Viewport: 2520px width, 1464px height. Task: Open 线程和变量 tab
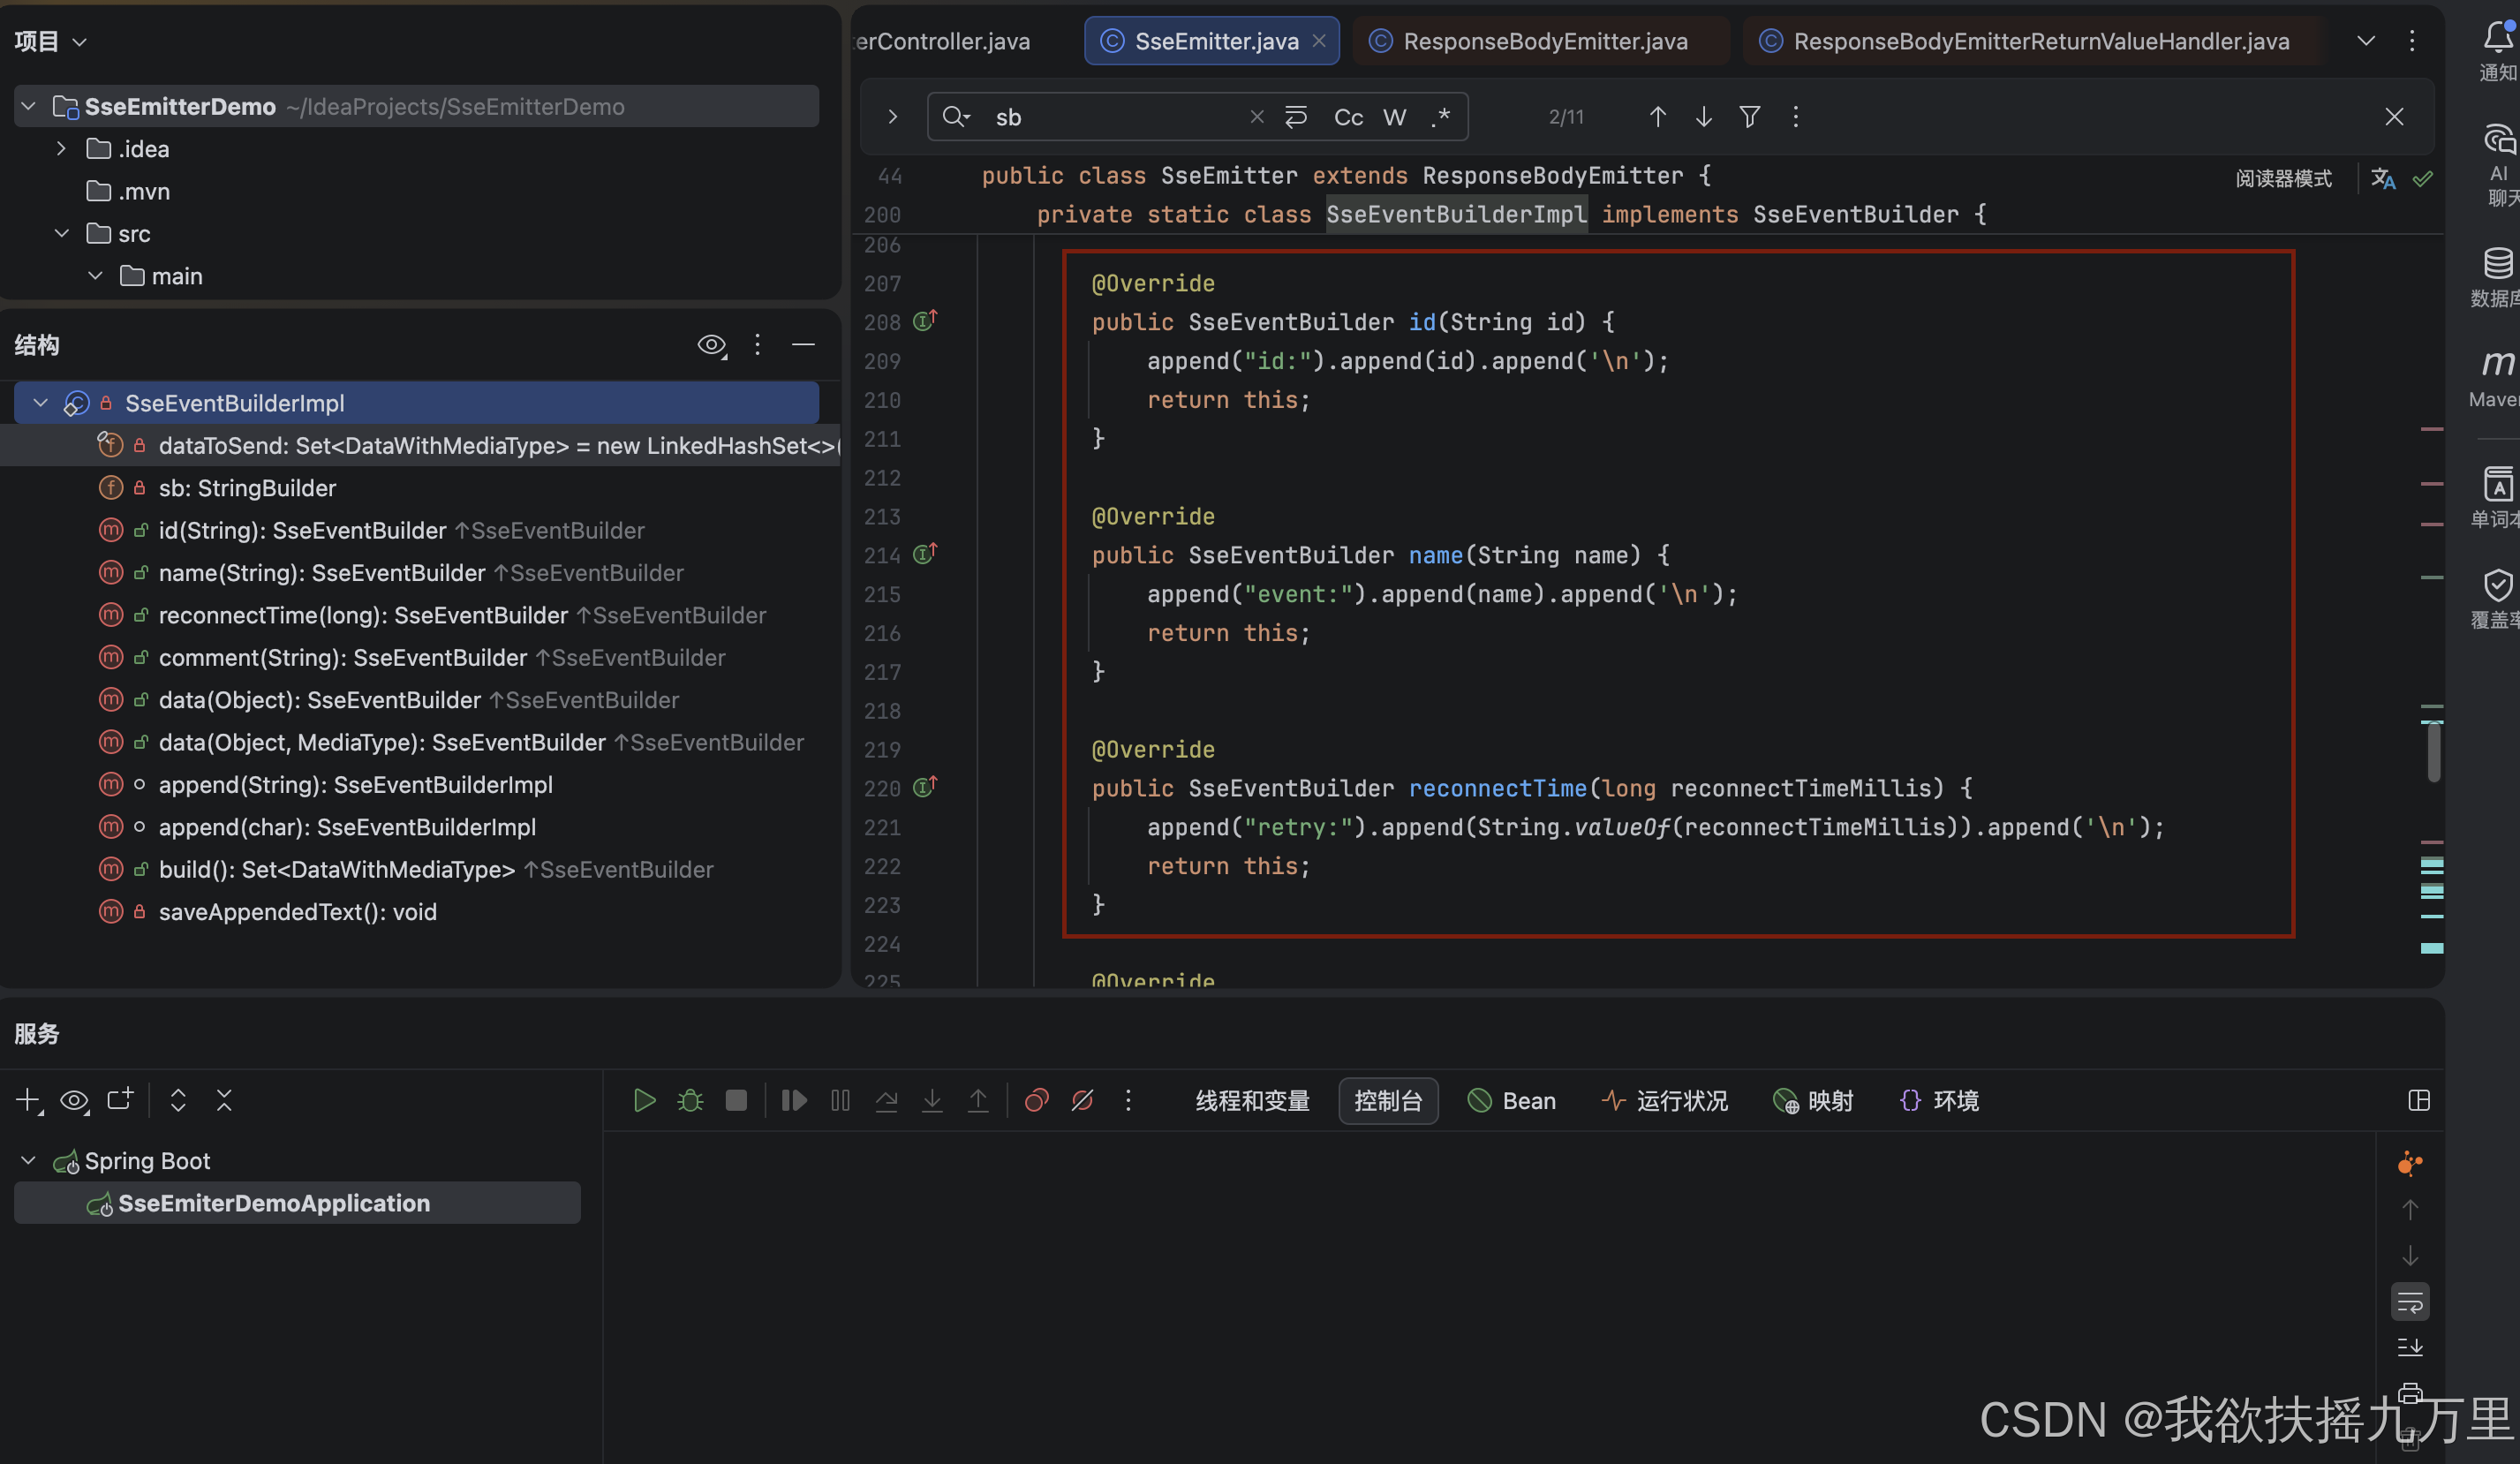pyautogui.click(x=1252, y=1100)
